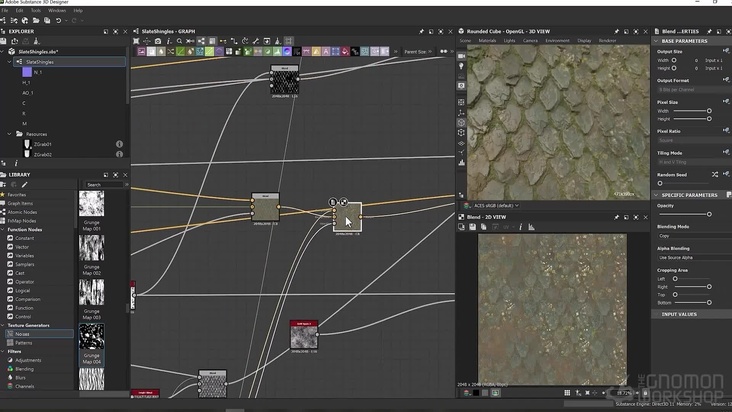Select Blending under Filters
732x412 pixels.
pyautogui.click(x=24, y=369)
